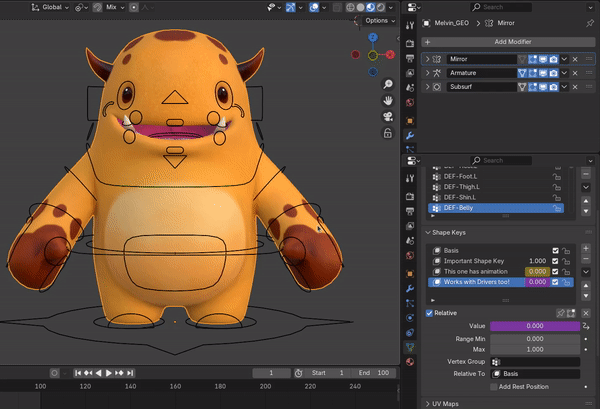Remove selected shape key with minus button
The height and width of the screenshot is (409, 600).
[586, 259]
